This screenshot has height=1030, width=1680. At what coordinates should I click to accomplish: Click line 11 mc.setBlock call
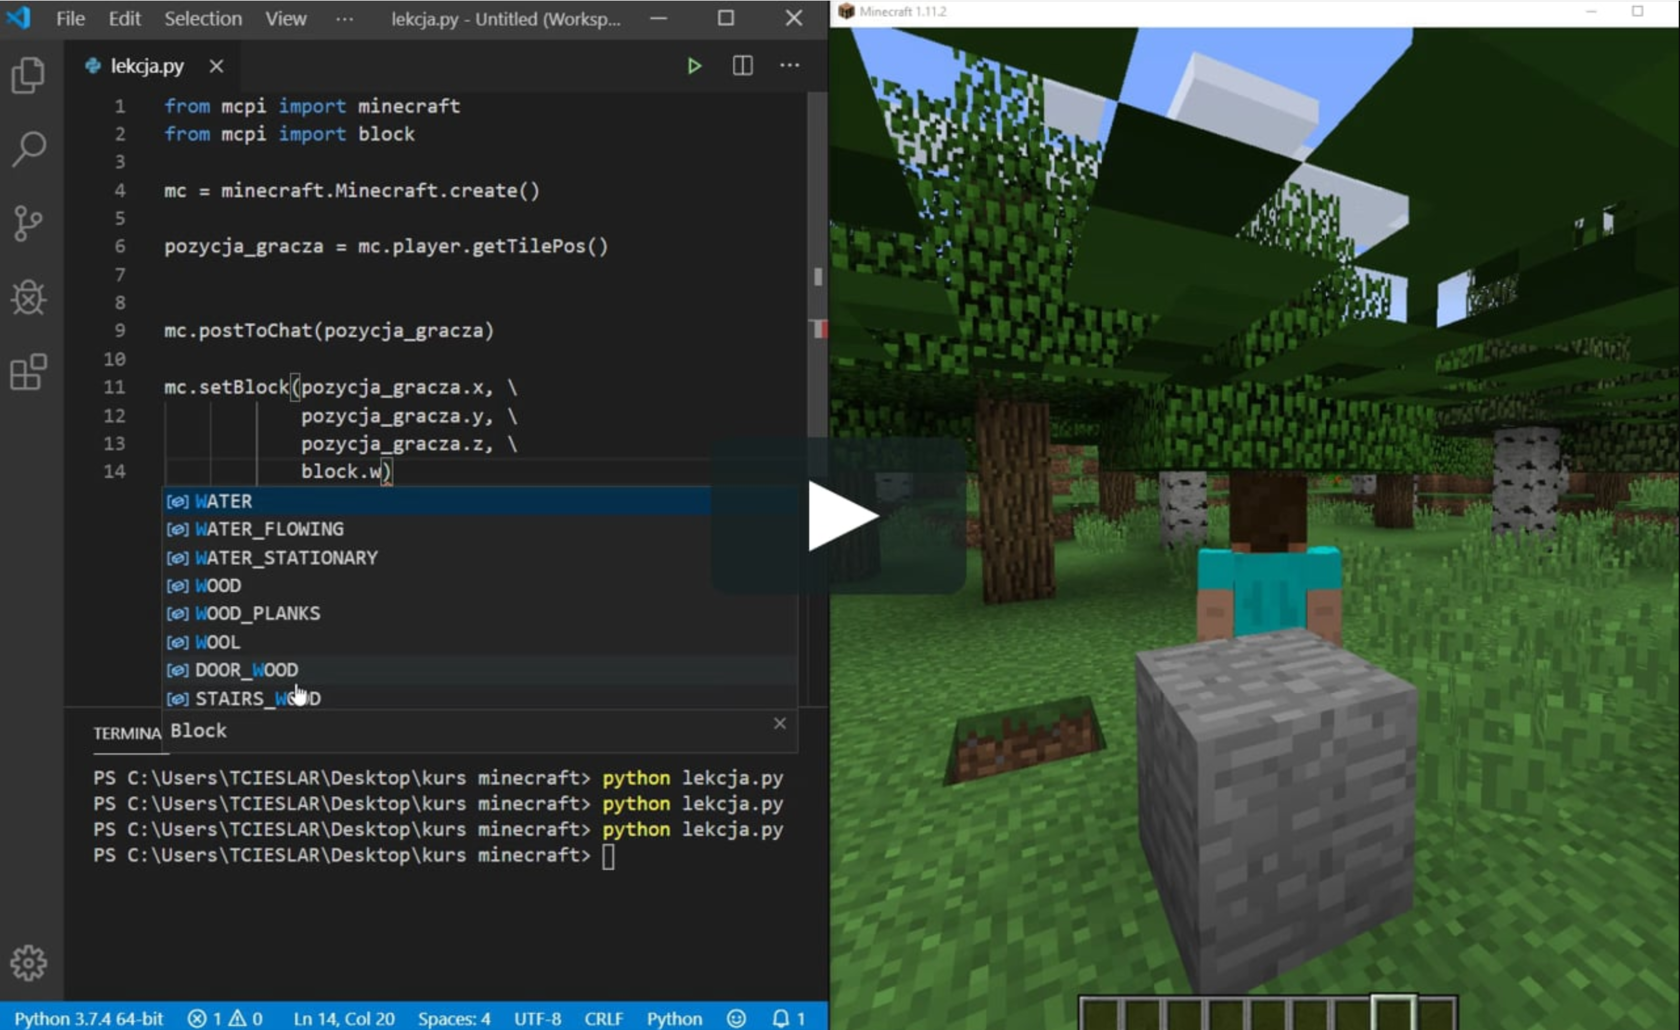(x=340, y=387)
